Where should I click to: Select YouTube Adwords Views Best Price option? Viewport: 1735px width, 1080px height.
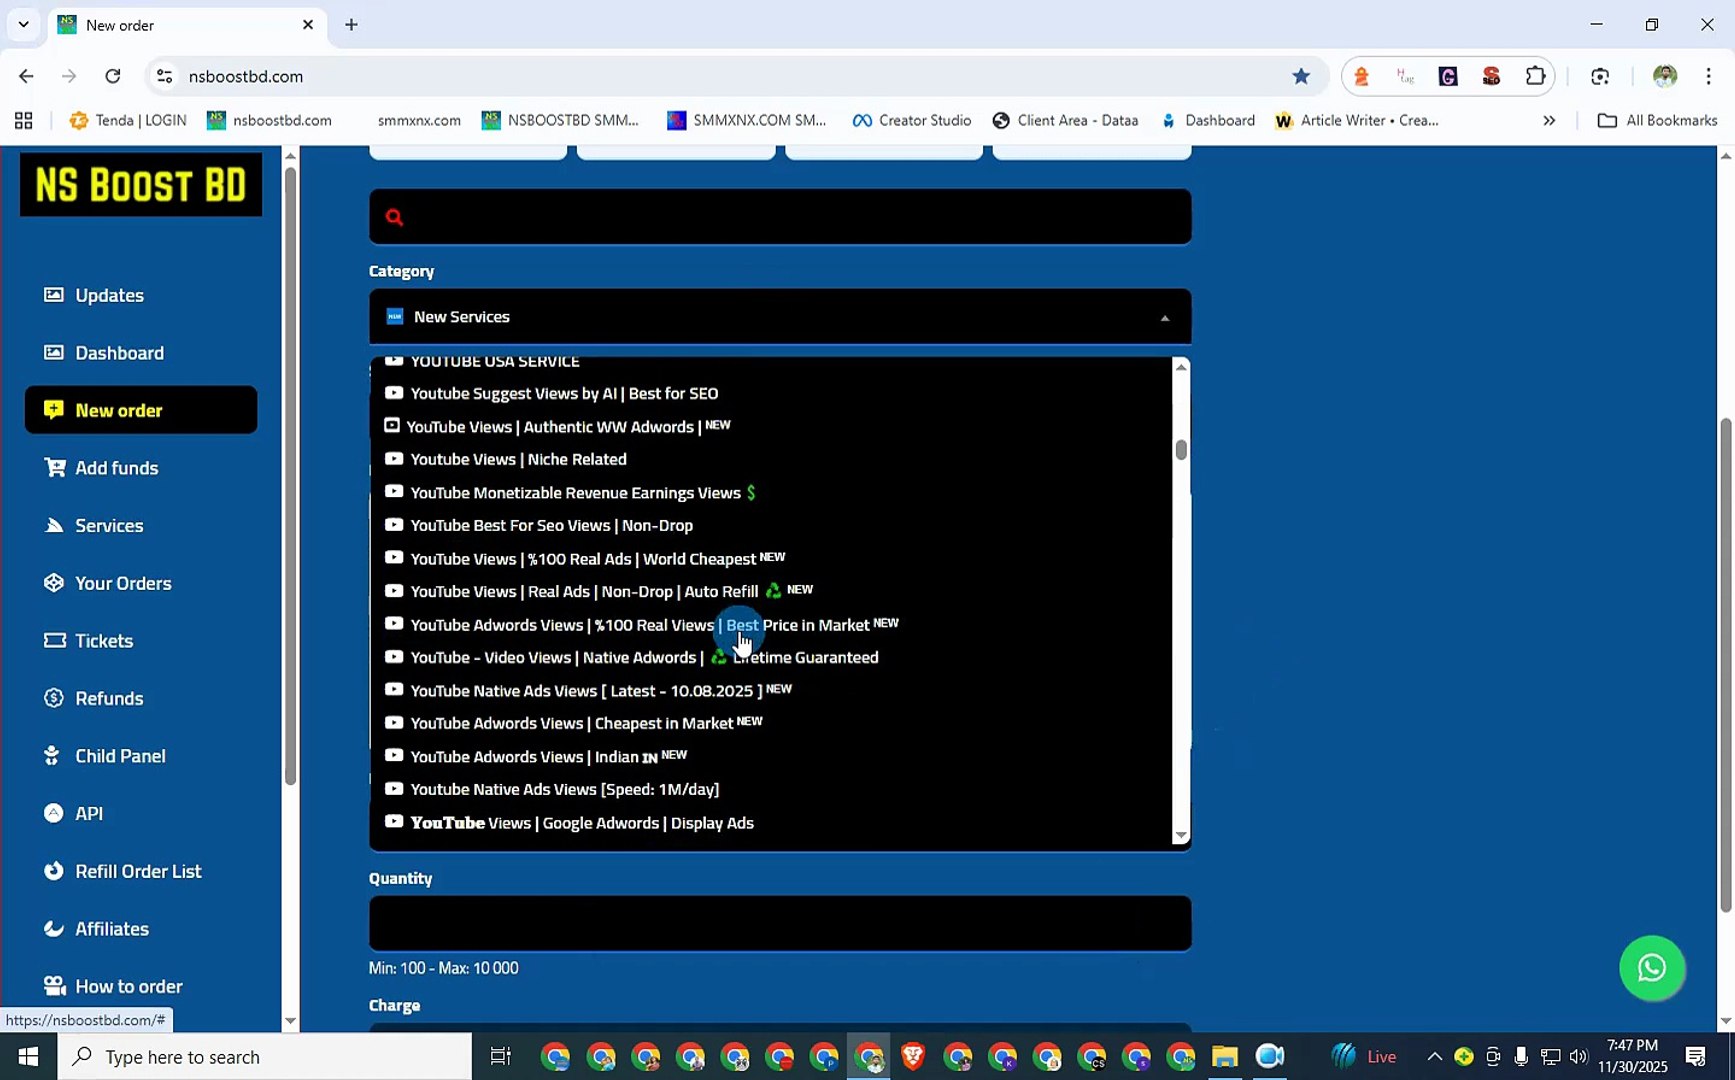point(770,625)
